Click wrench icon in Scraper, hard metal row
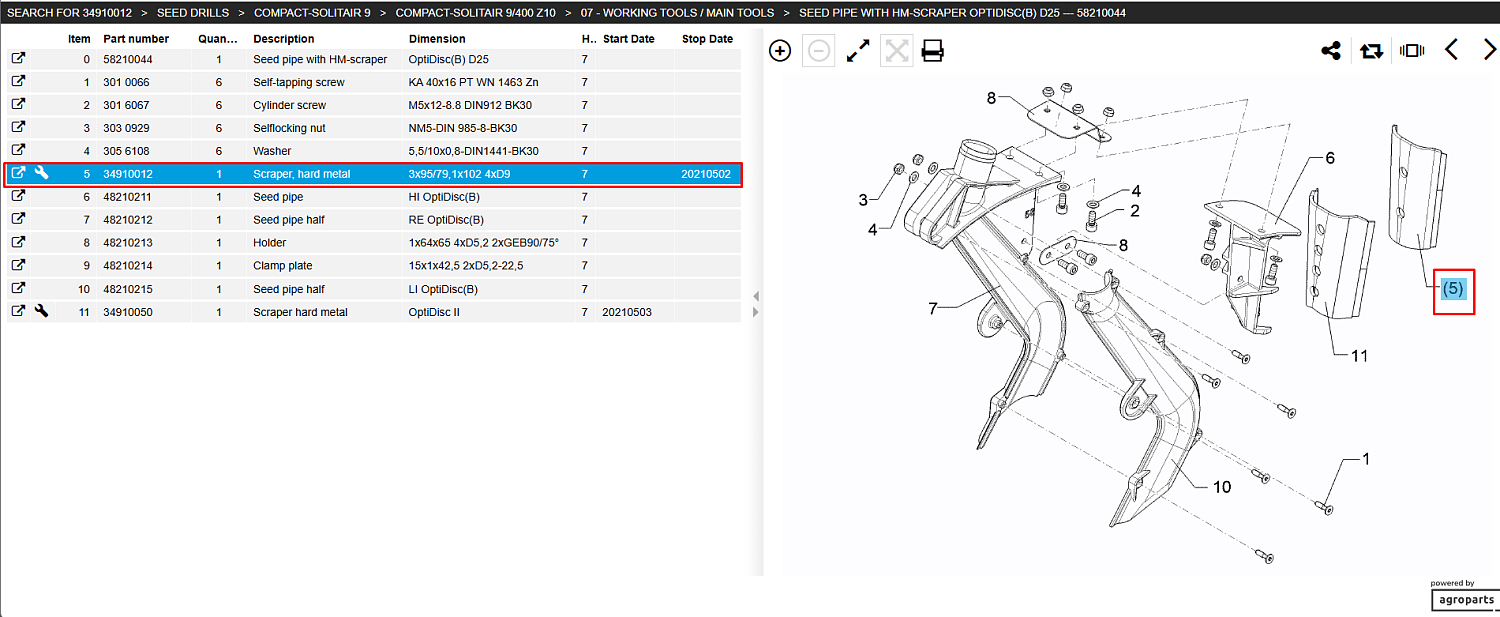The height and width of the screenshot is (617, 1500). pos(41,174)
